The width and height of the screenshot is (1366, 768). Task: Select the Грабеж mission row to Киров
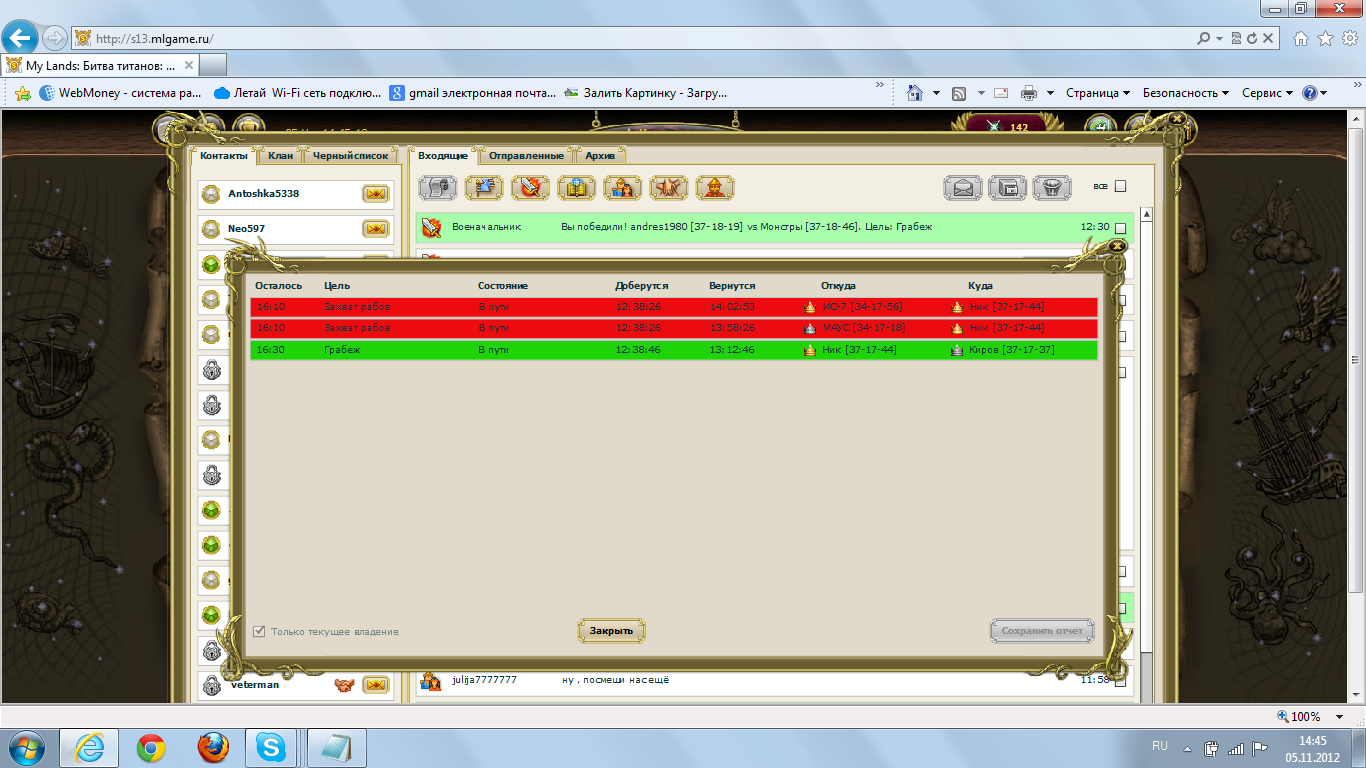674,350
